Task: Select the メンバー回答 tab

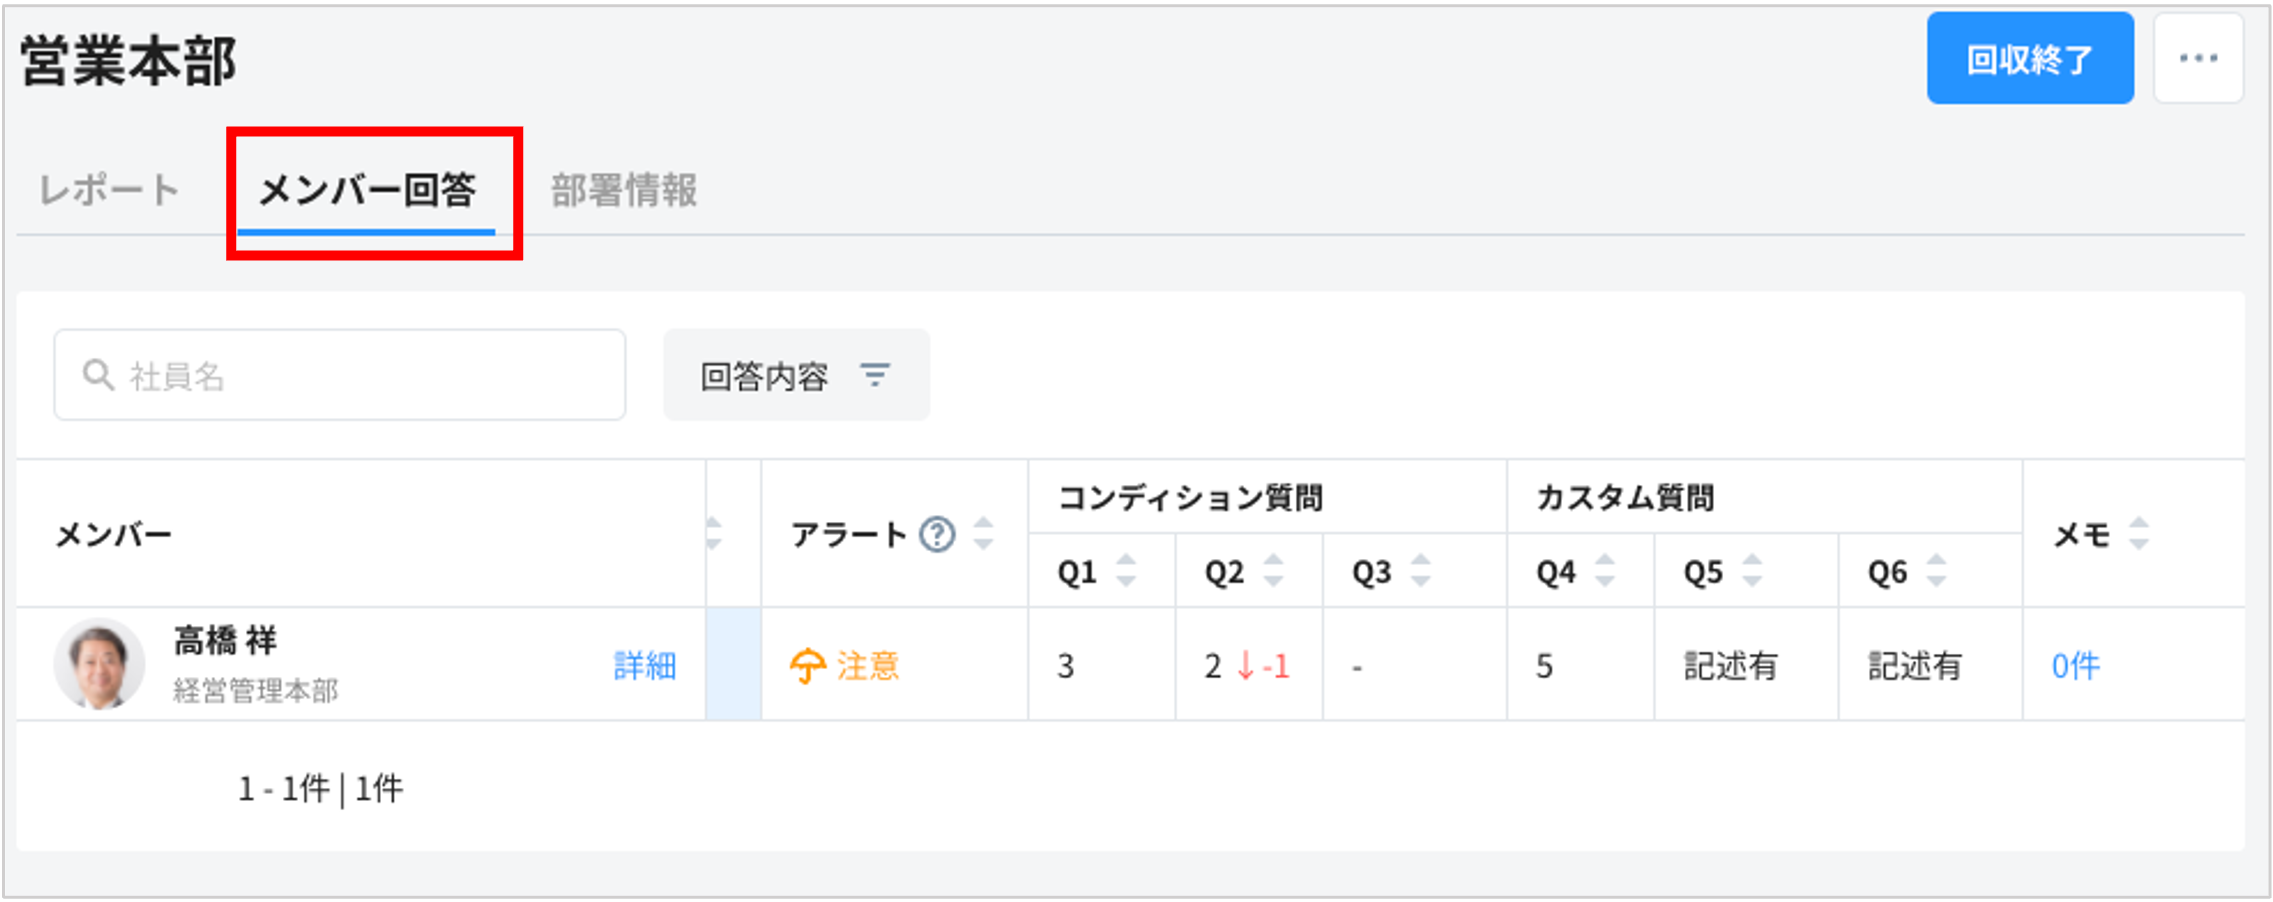Action: pos(367,190)
